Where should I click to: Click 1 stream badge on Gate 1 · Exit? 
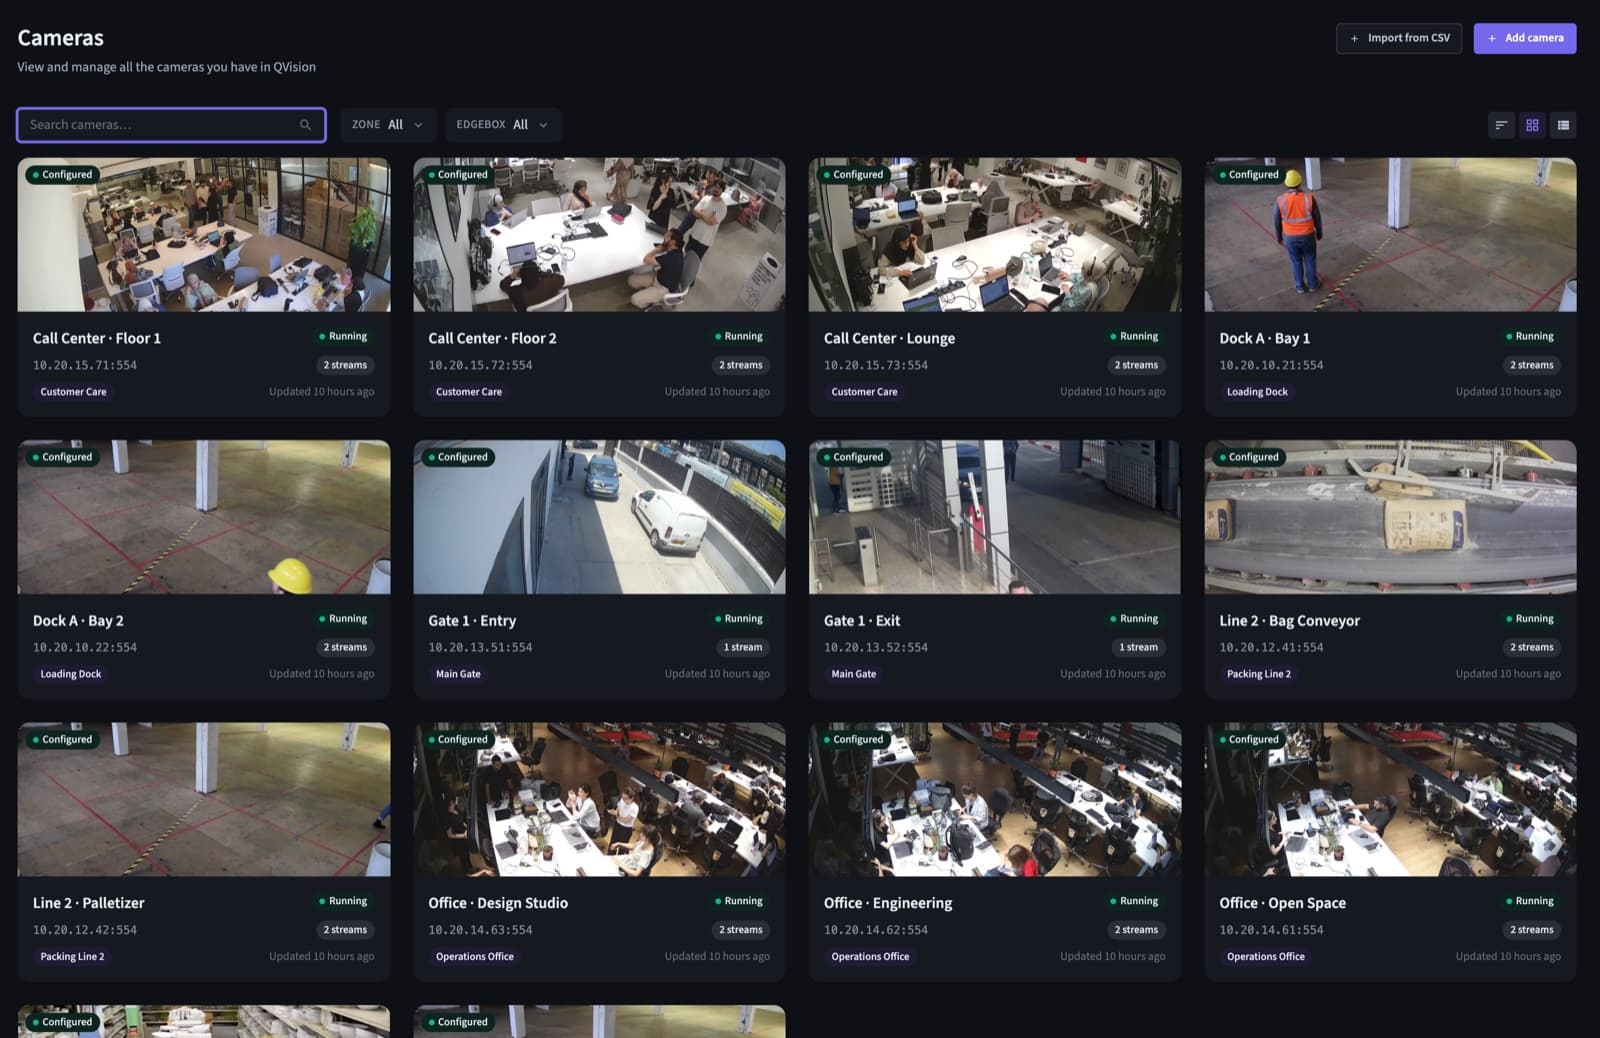pos(1138,647)
